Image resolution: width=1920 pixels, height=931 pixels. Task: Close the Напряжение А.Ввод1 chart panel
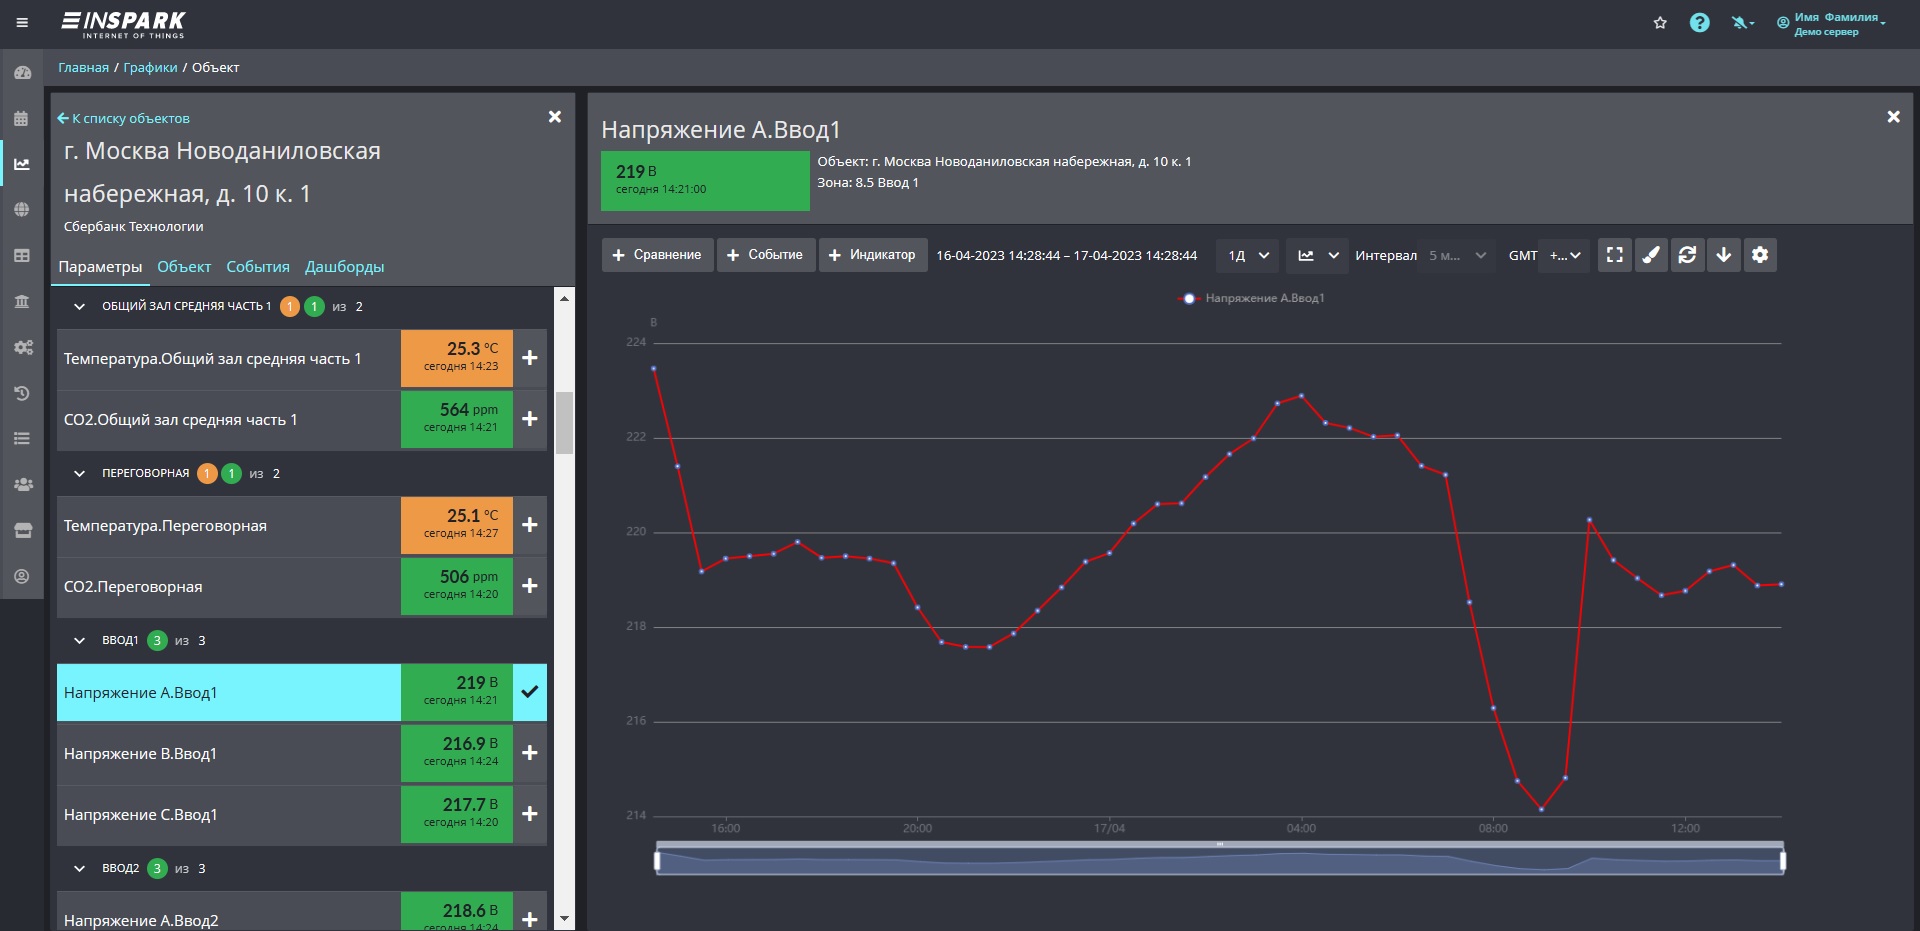pos(1893,117)
